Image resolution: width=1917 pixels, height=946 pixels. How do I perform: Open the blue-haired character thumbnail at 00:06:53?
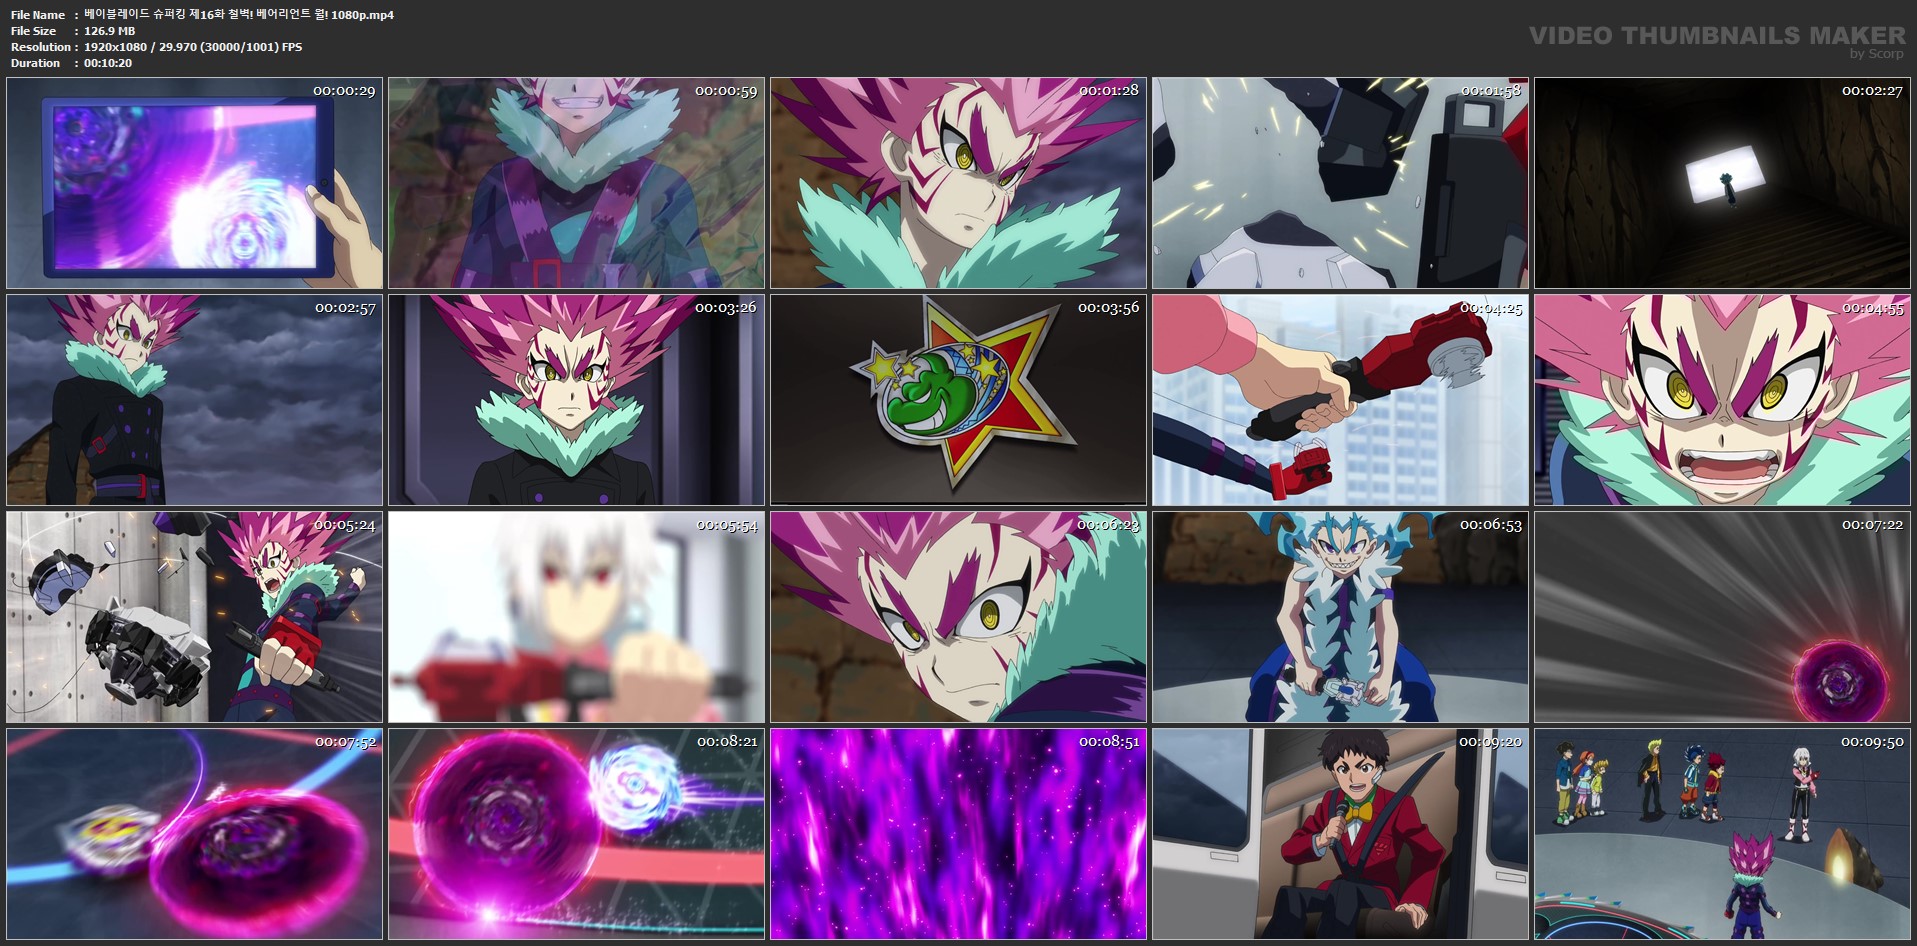[x=1341, y=617]
